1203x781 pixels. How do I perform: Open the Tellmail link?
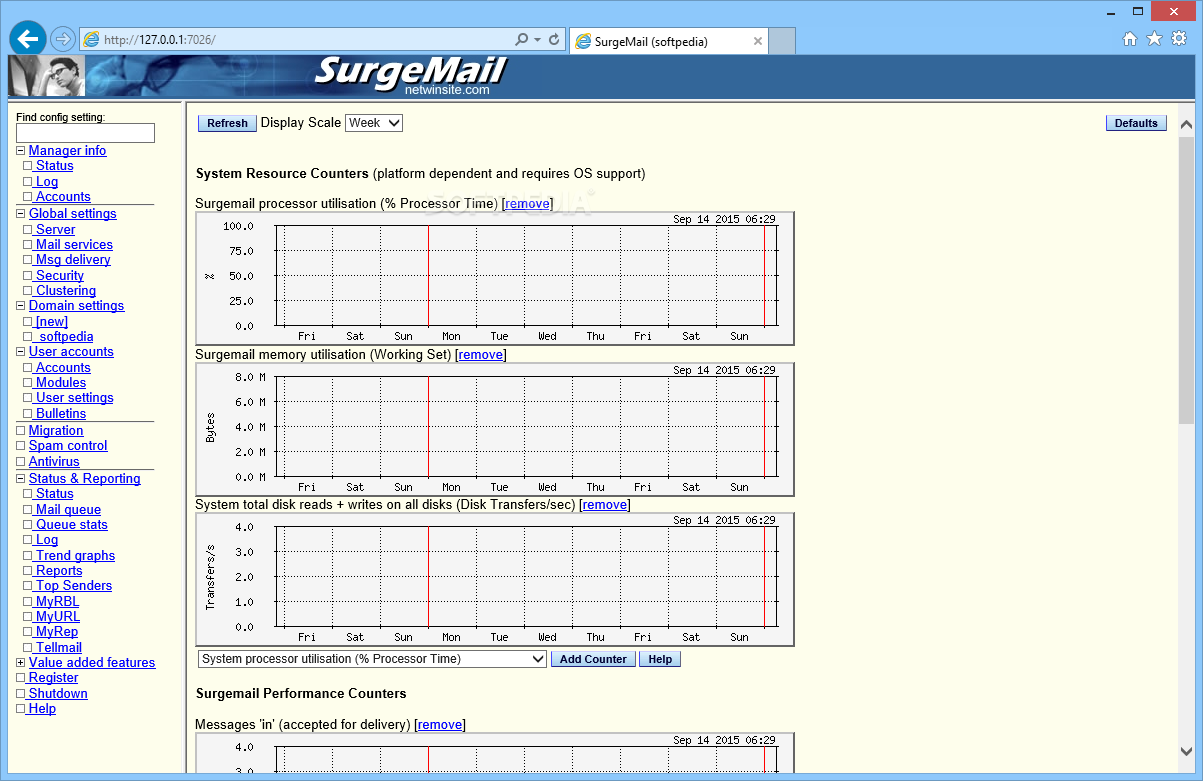click(x=59, y=648)
